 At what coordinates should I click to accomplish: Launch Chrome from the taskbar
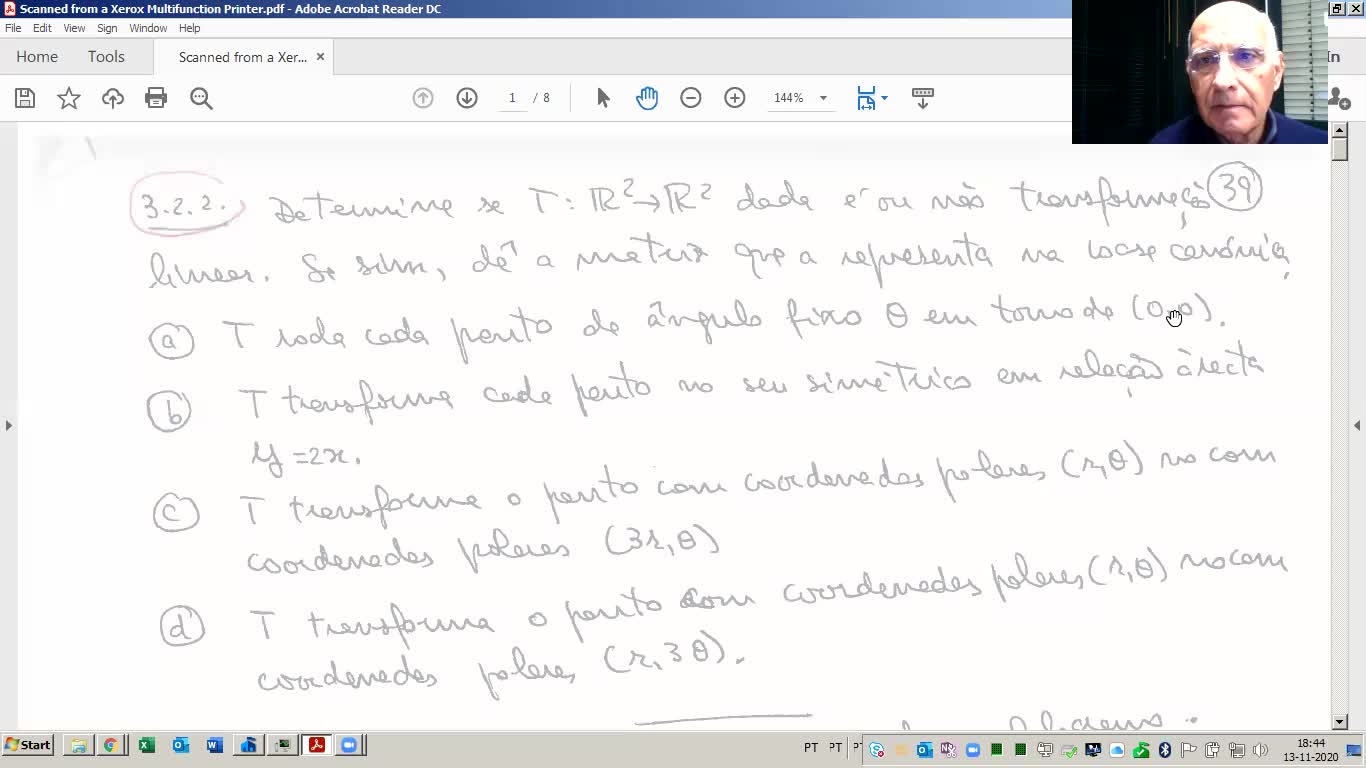point(111,745)
